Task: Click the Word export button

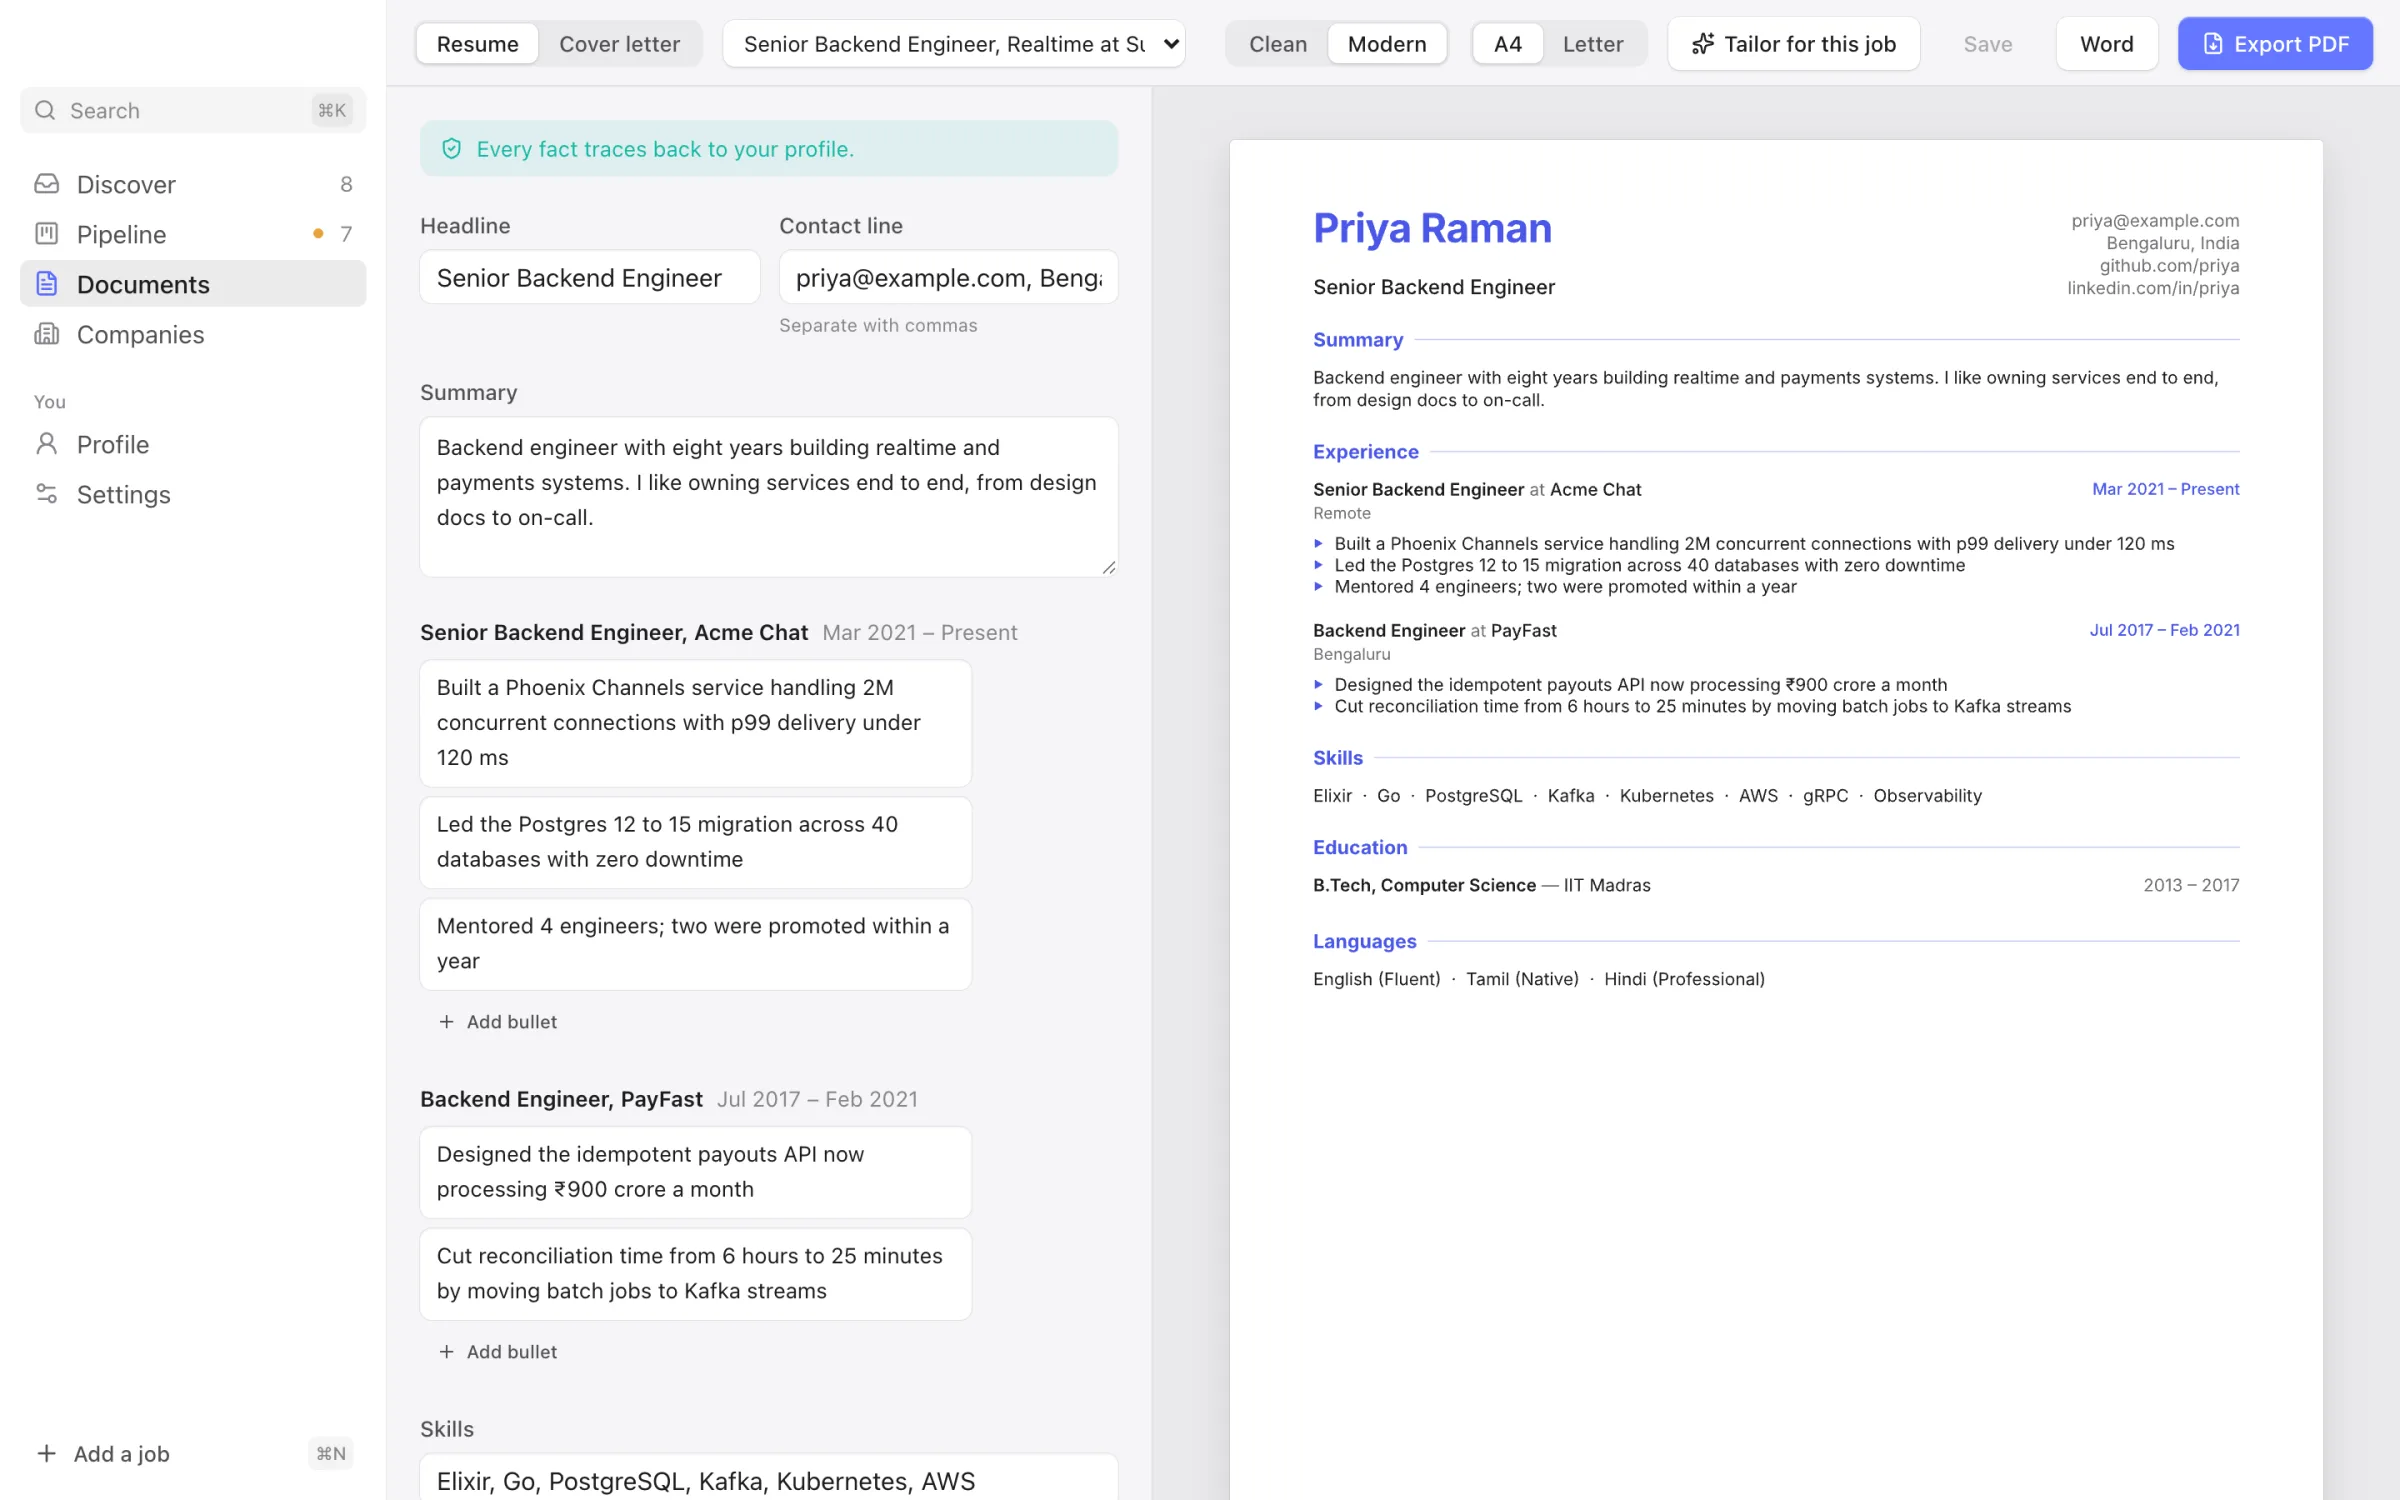Action: pyautogui.click(x=2106, y=44)
